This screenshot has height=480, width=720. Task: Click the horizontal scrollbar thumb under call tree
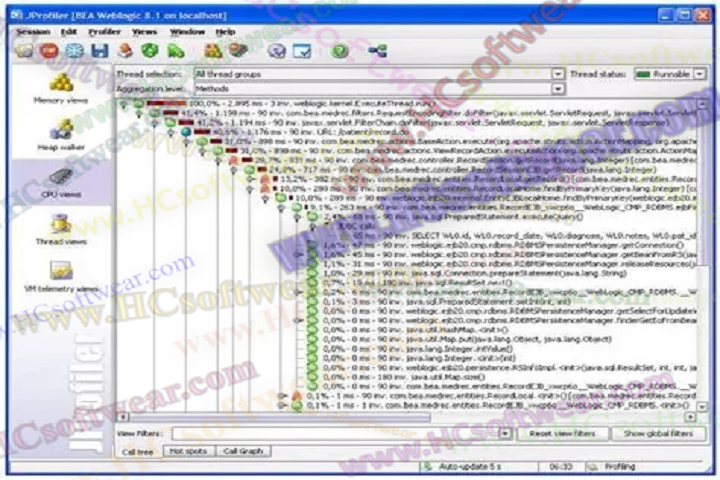(280, 417)
